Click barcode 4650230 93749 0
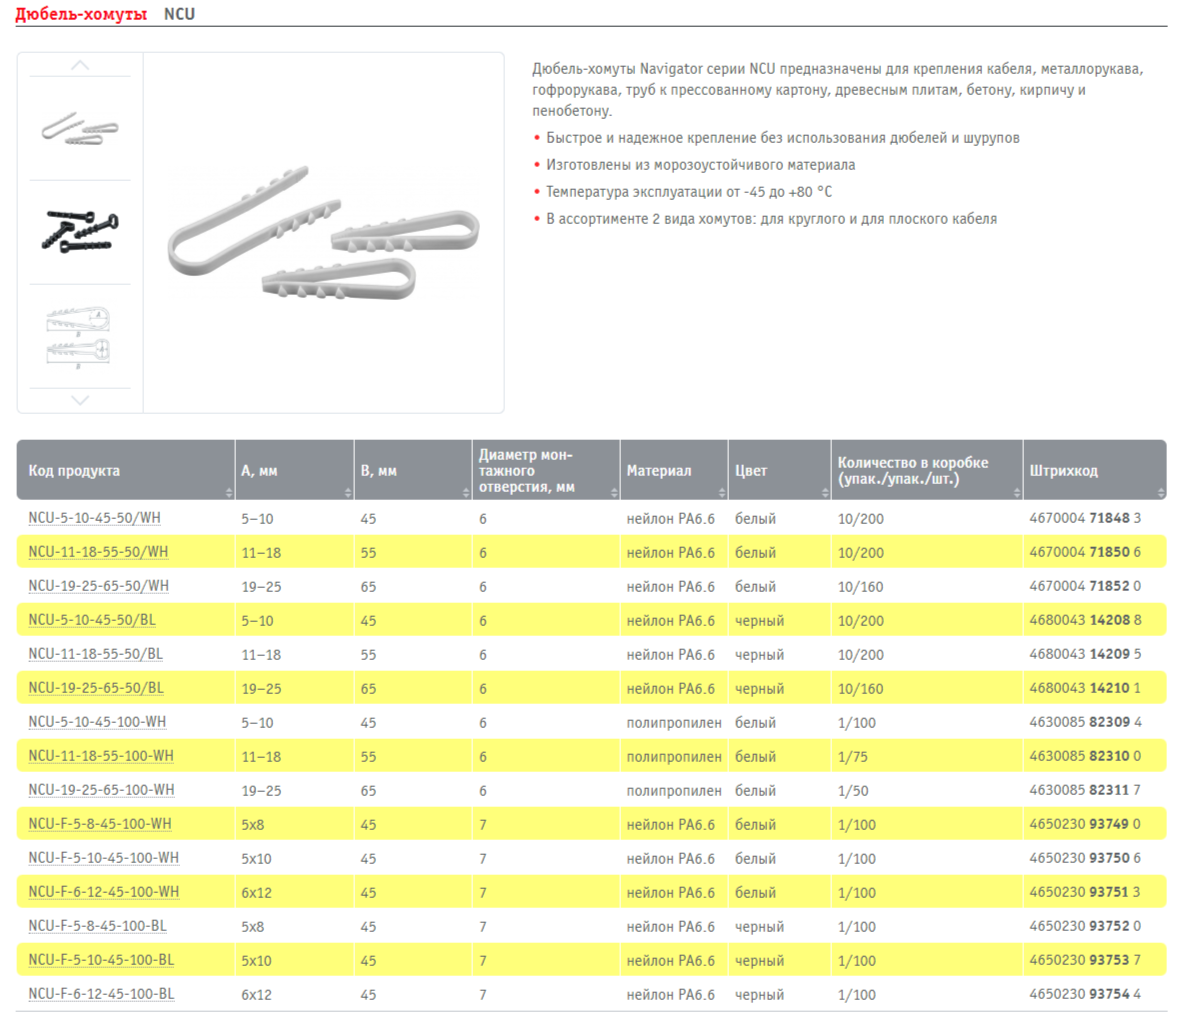1178x1021 pixels. pyautogui.click(x=1085, y=824)
